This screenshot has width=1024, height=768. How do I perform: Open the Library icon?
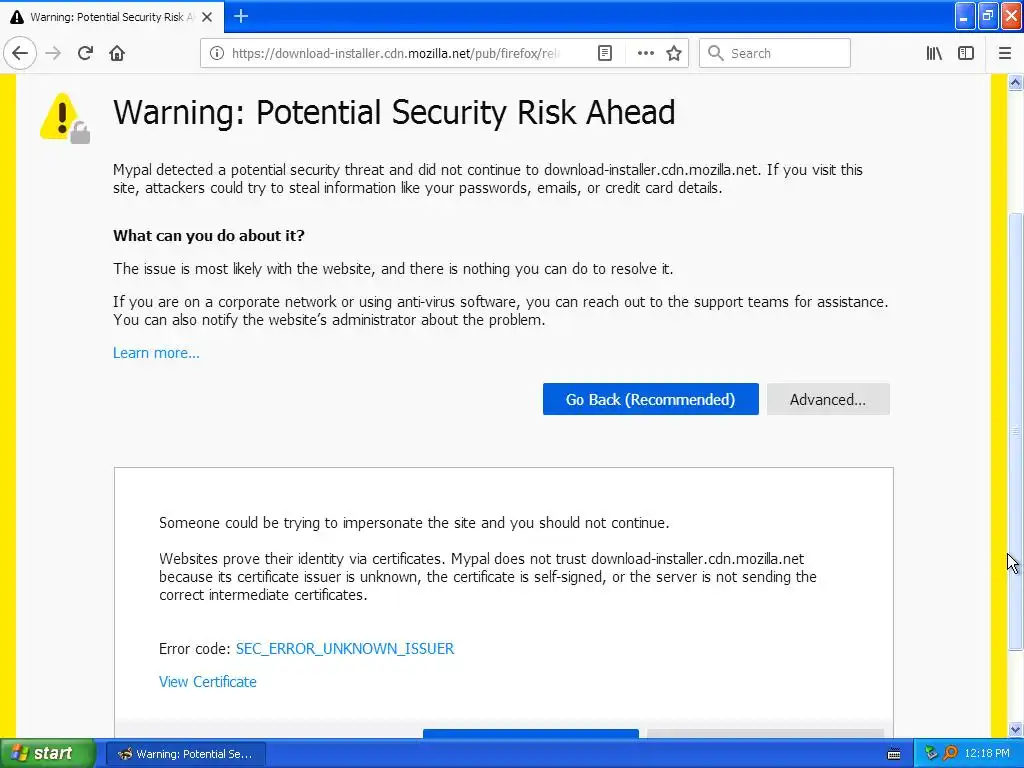tap(934, 53)
